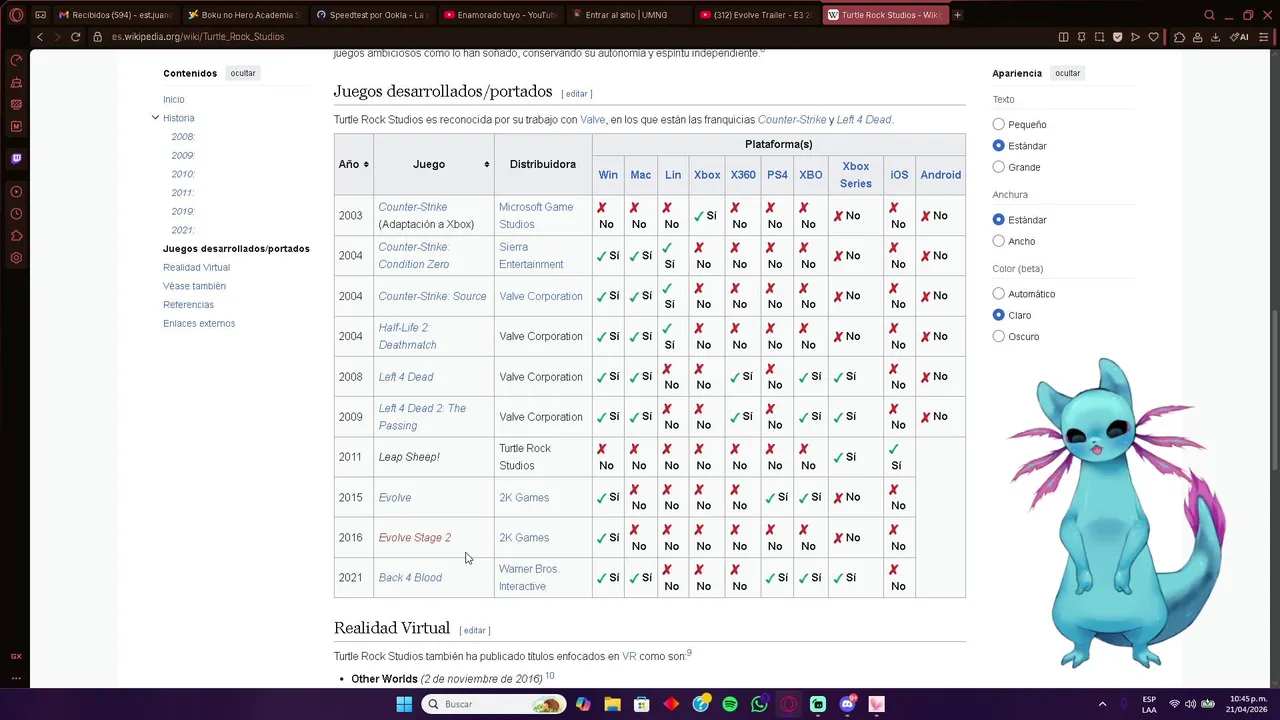Click the heart bookmark icon in address bar
Viewport: 1280px width, 720px height.
1153,37
